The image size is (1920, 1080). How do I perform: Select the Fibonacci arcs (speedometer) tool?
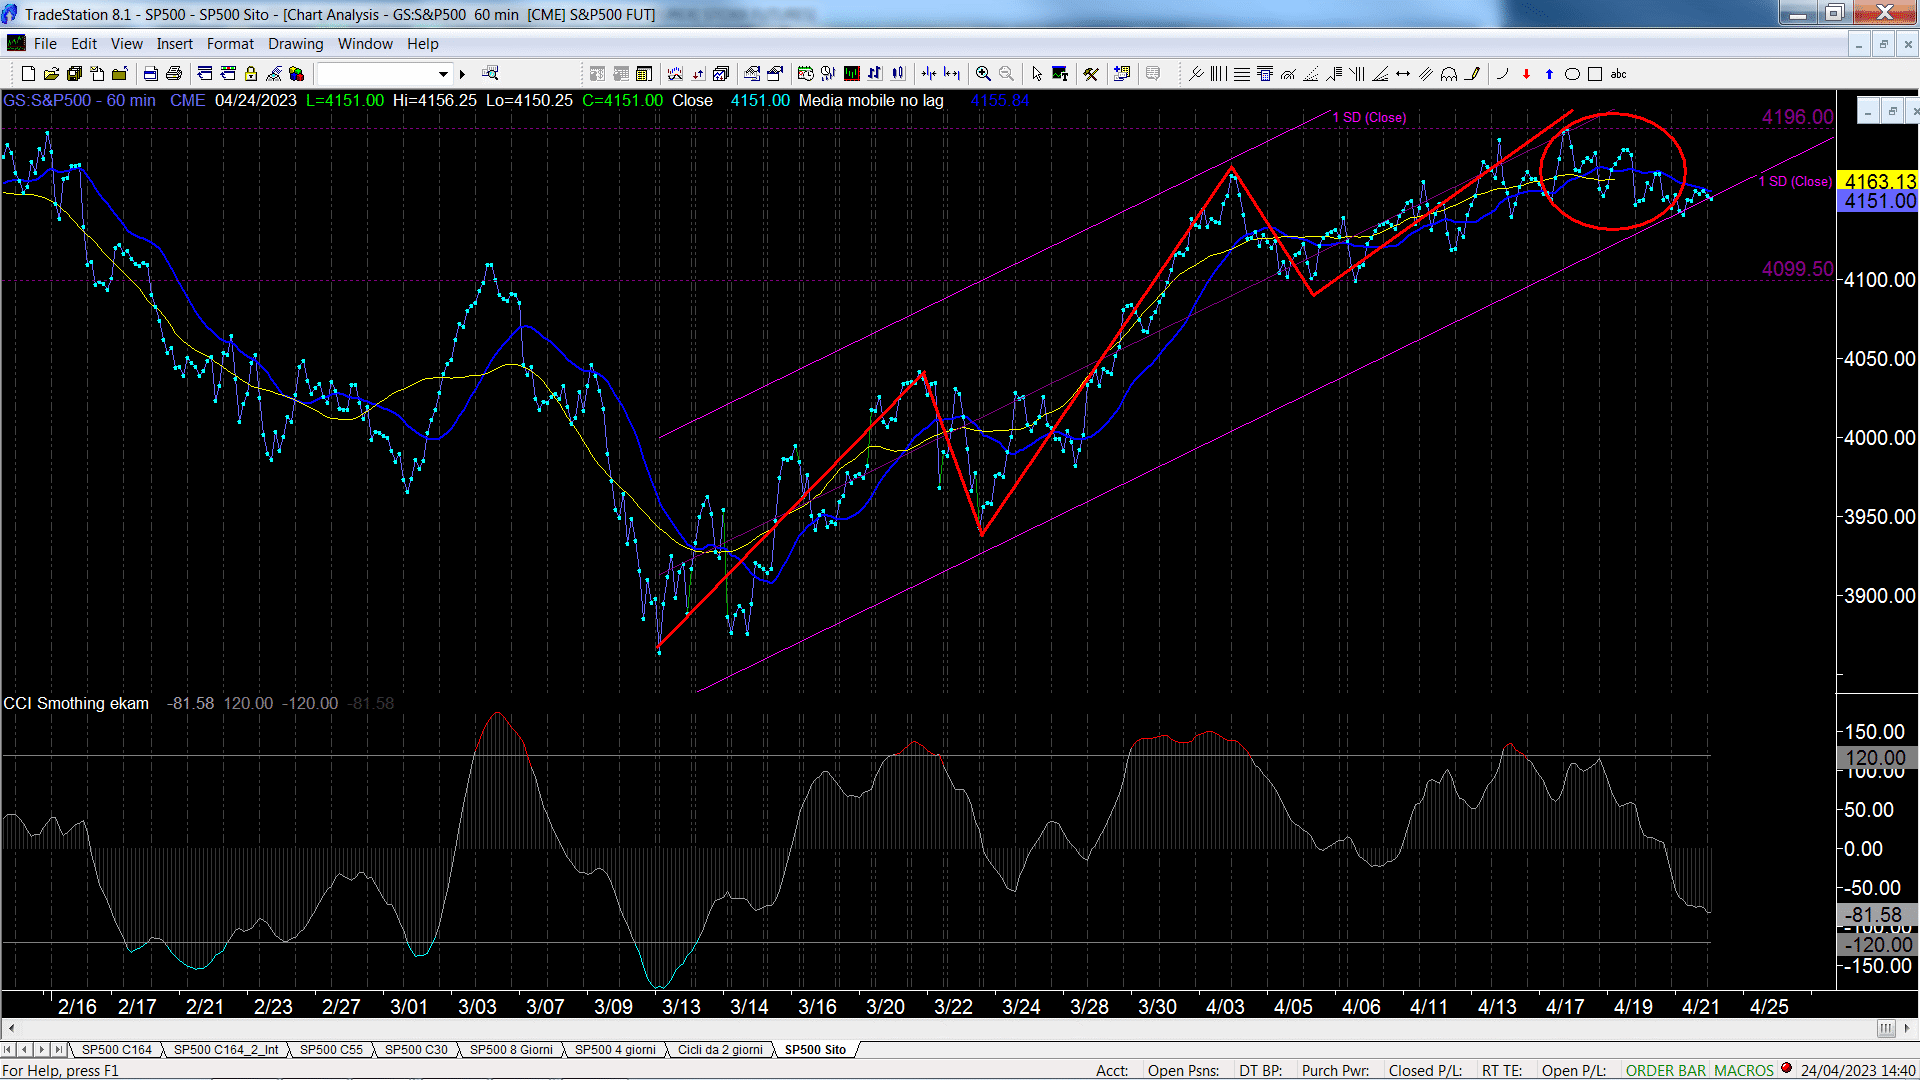click(1288, 73)
